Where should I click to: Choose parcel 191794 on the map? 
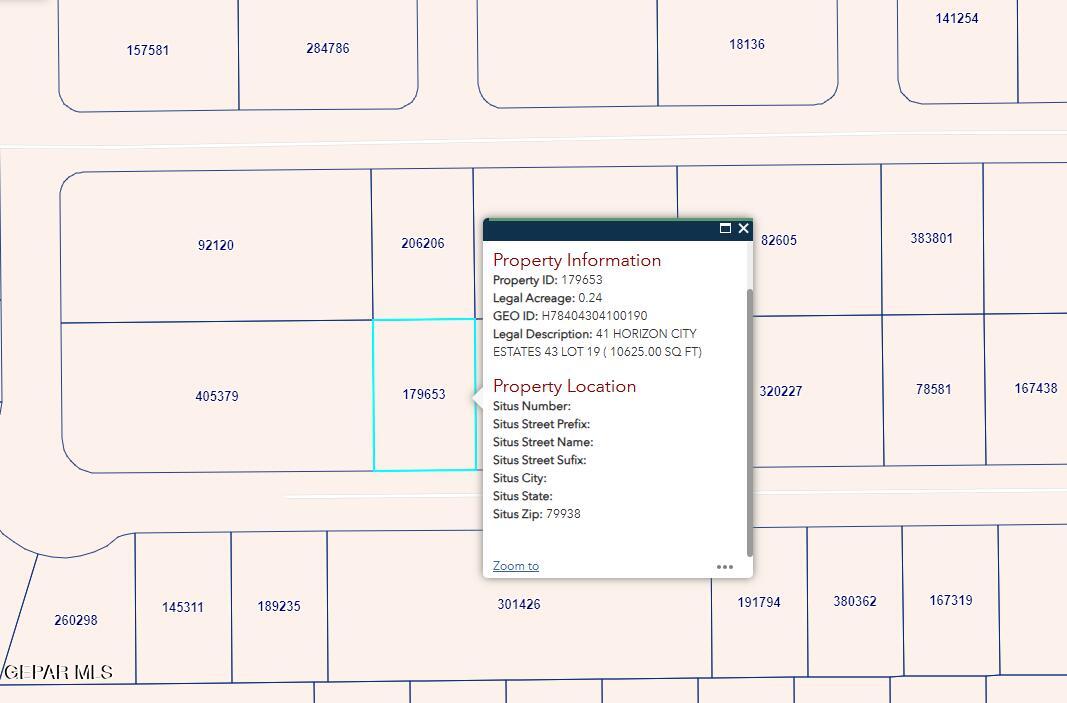[x=759, y=602]
